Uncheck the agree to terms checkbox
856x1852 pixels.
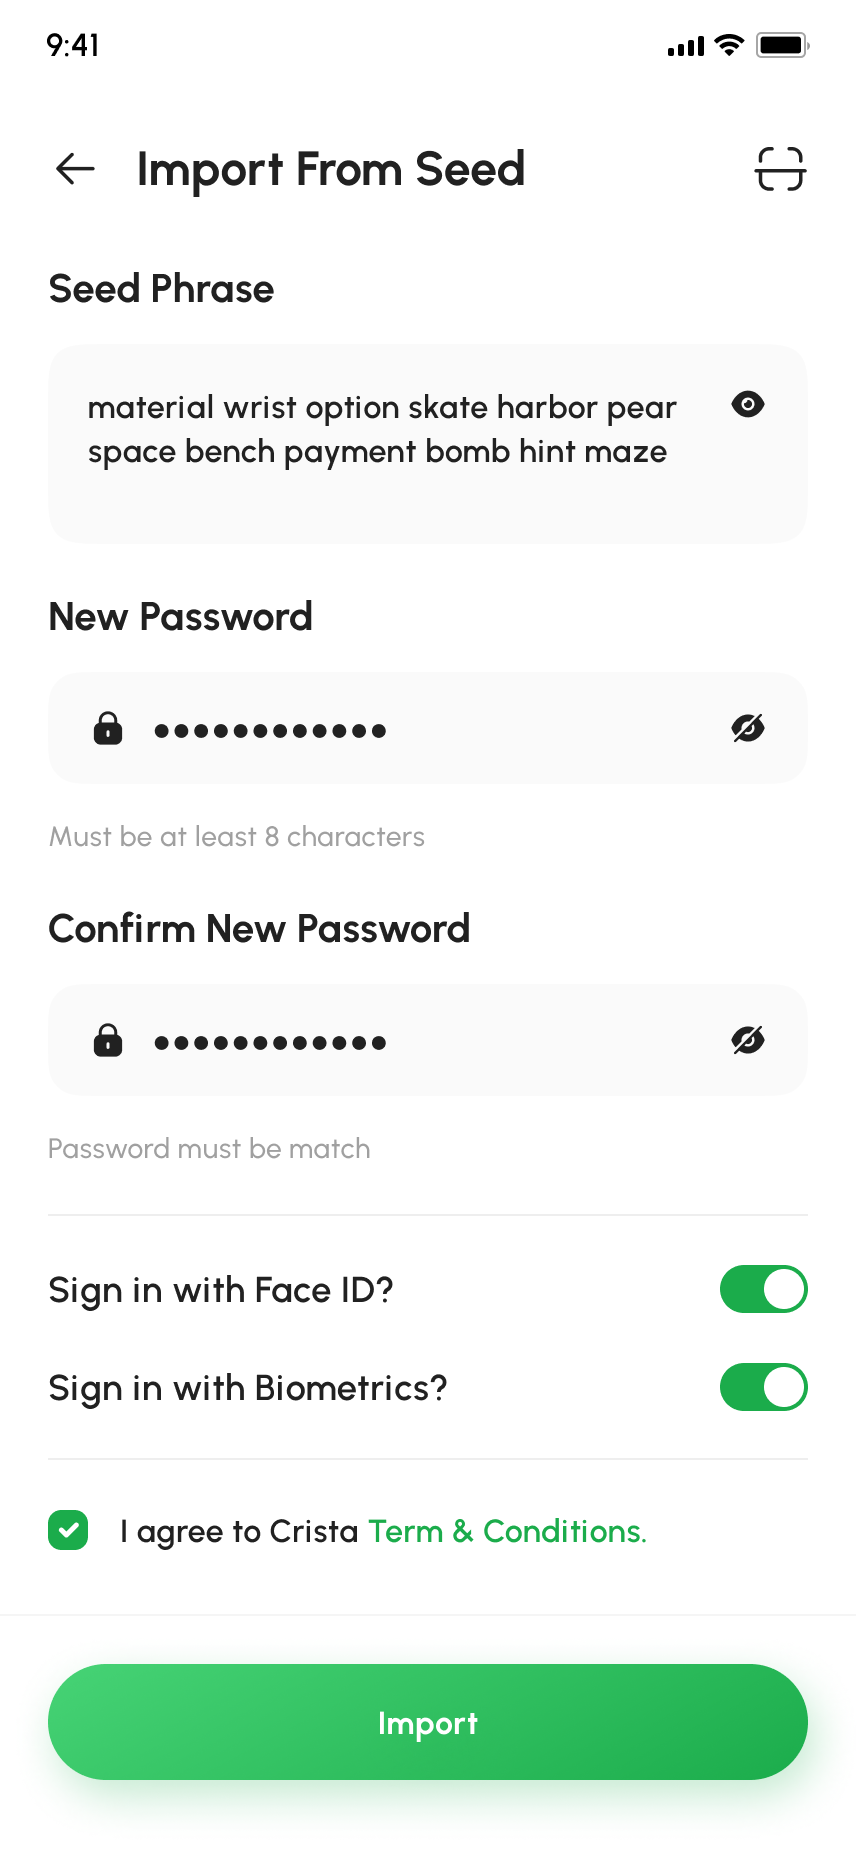click(68, 1530)
